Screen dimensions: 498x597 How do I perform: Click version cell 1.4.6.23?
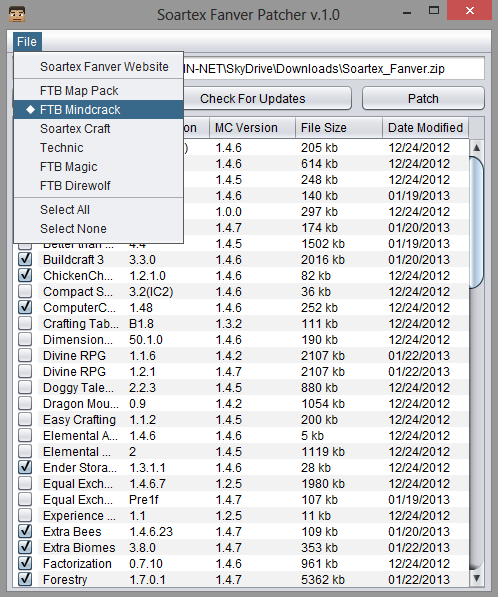point(151,532)
